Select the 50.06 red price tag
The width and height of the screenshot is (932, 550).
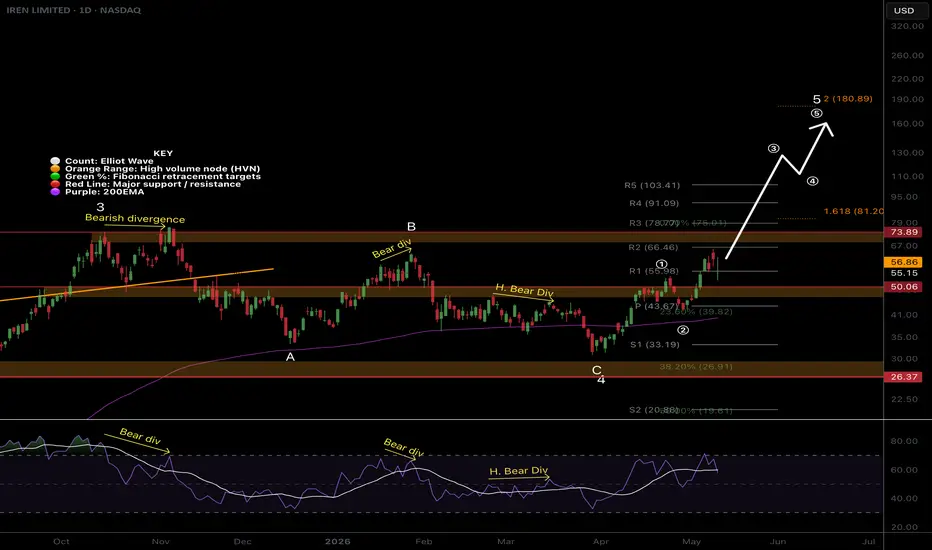pos(904,287)
